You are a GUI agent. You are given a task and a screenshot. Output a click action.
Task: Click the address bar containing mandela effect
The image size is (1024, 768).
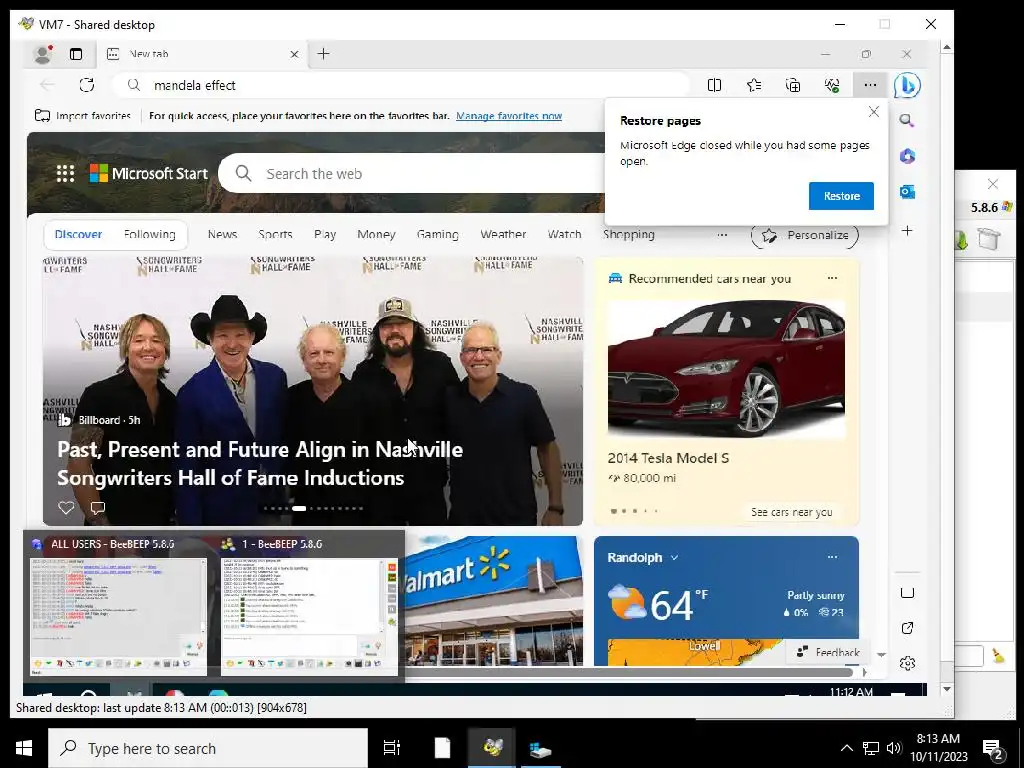pos(401,85)
